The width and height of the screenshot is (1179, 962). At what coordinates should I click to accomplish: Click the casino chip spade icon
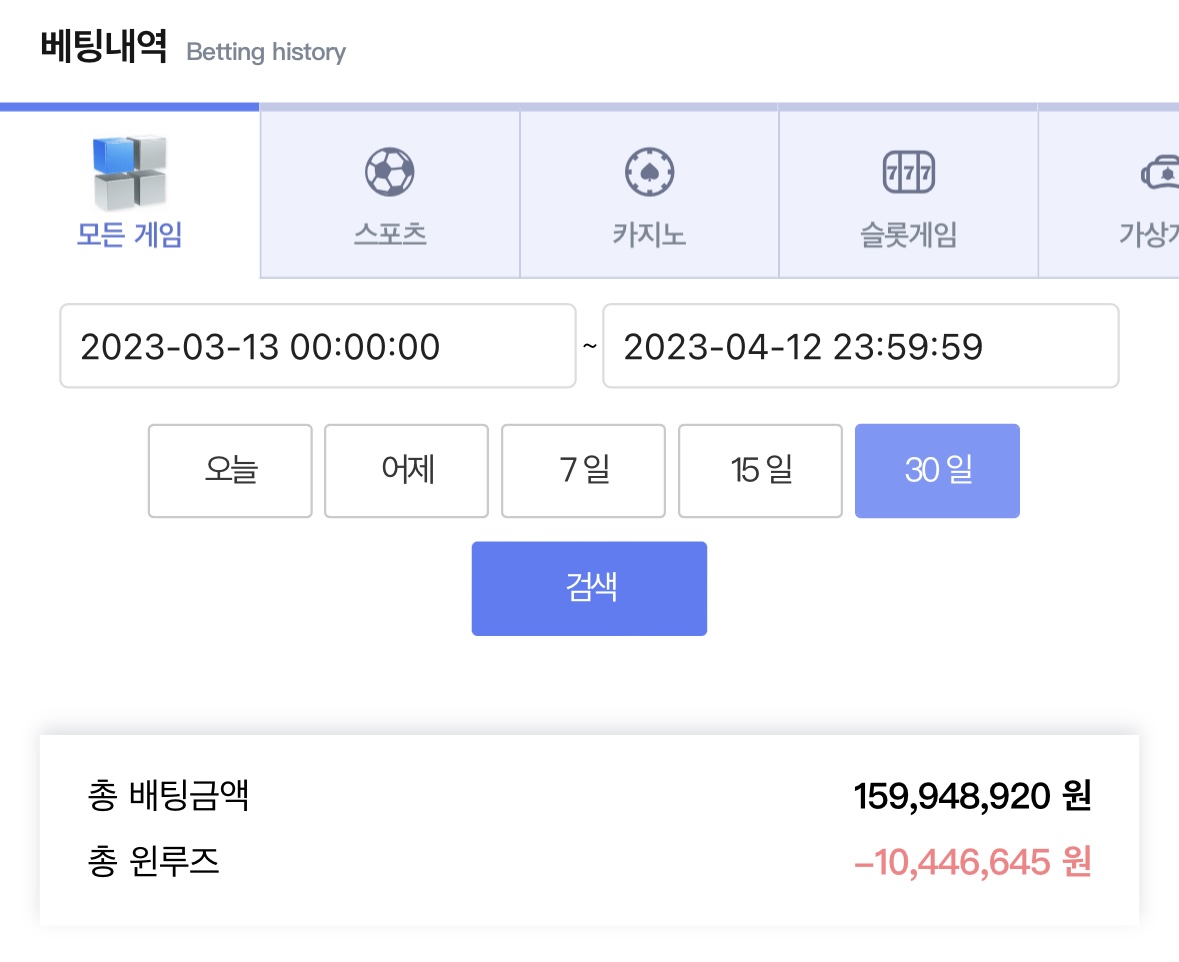(x=650, y=172)
